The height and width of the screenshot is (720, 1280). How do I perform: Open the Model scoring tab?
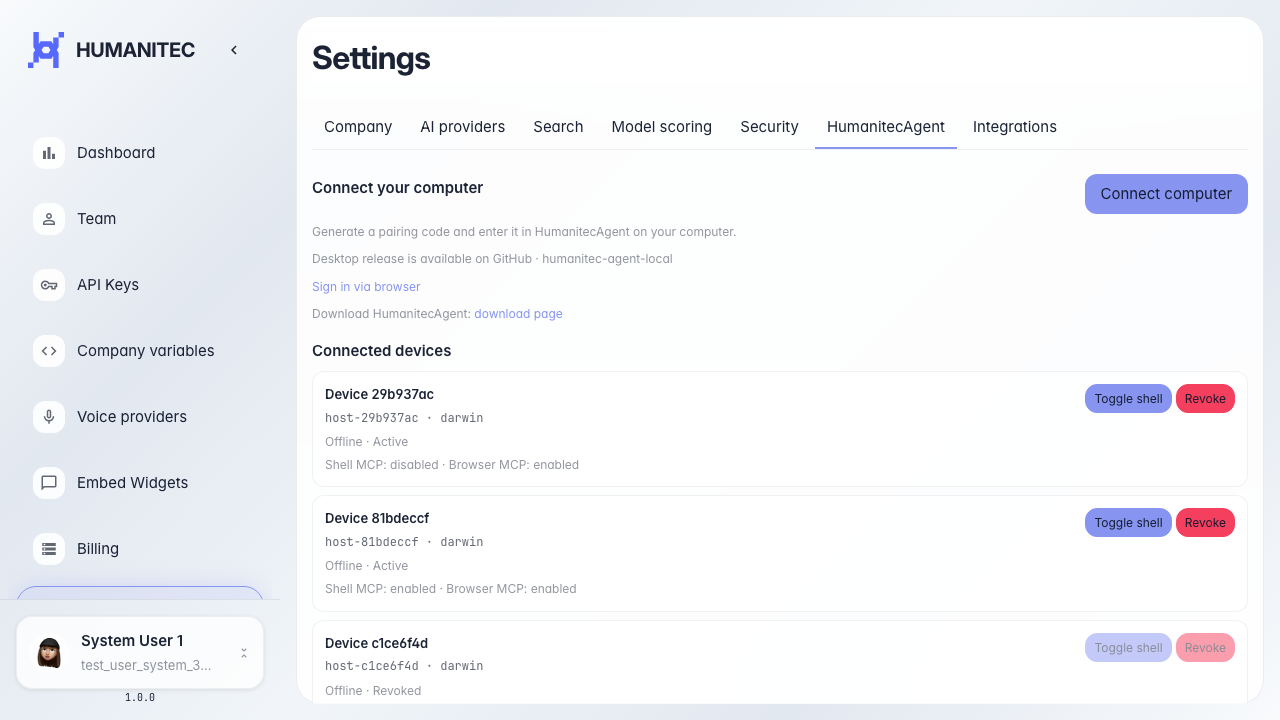[x=662, y=127]
